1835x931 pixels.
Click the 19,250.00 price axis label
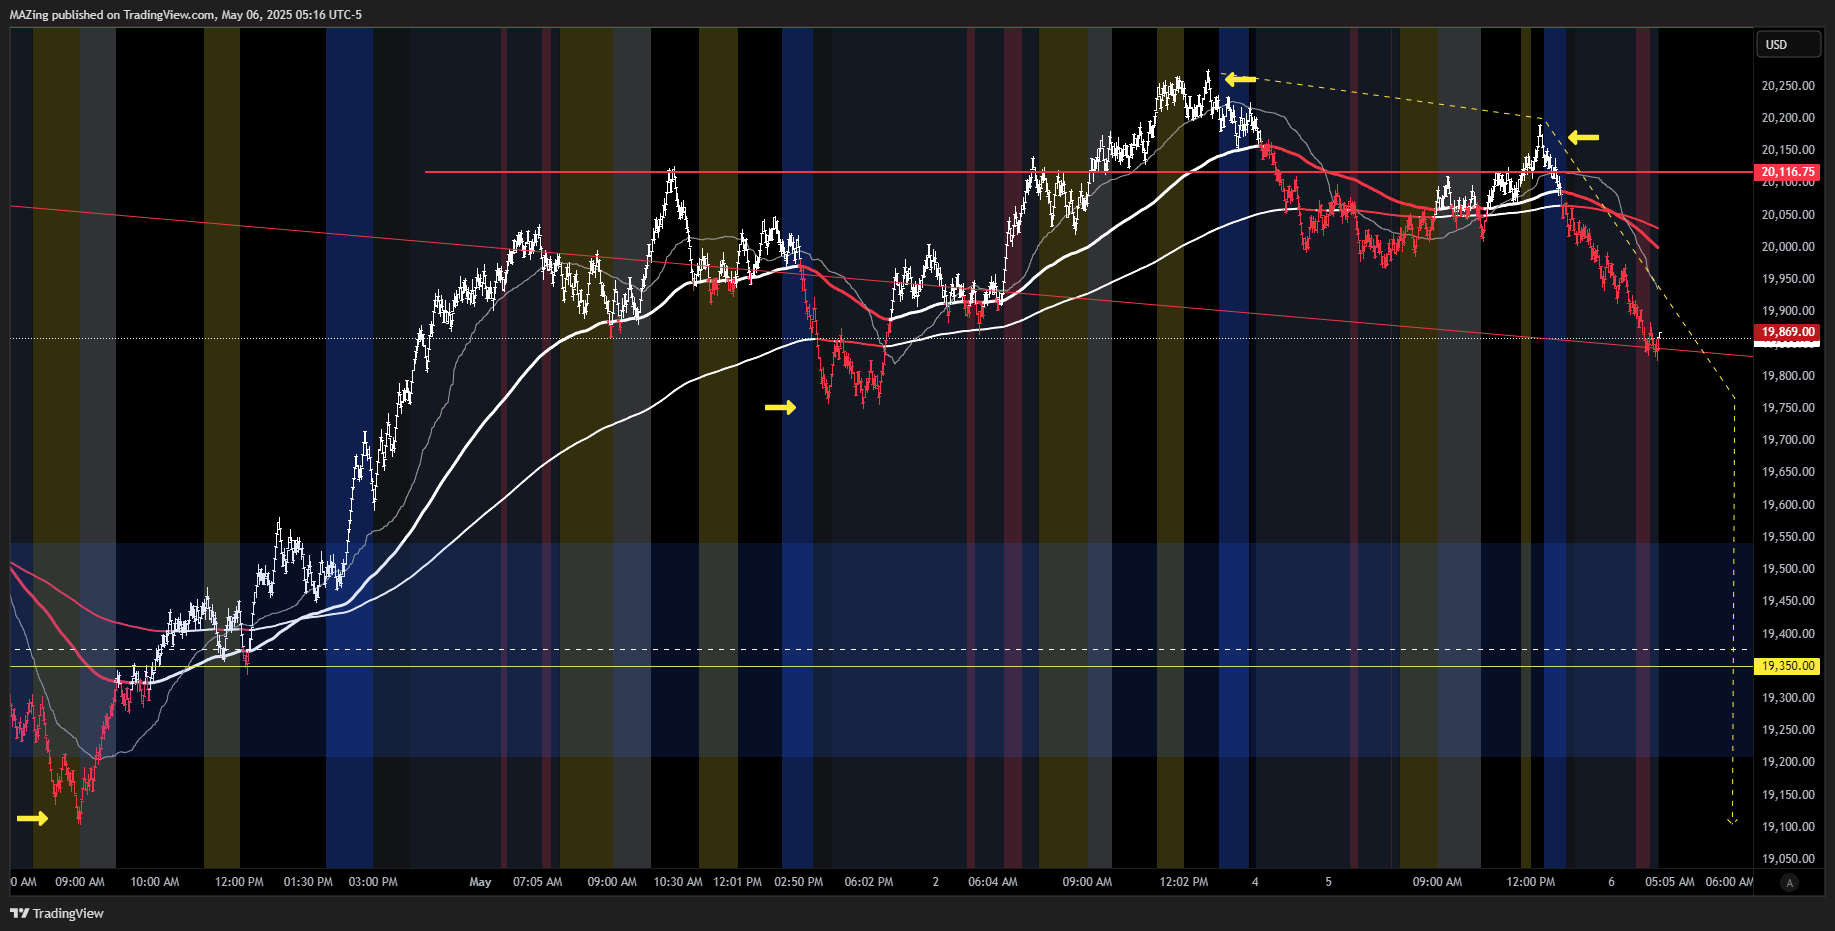pos(1788,730)
